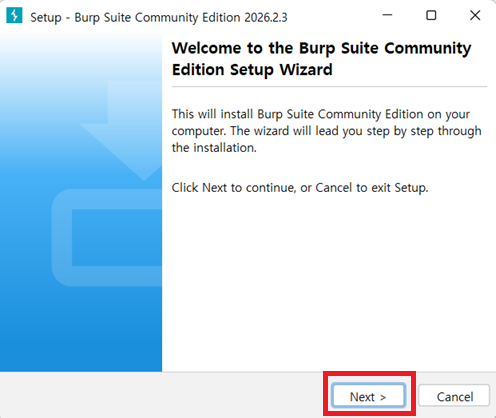Image resolution: width=496 pixels, height=418 pixels.
Task: Click the download arrow graphic in banner
Action: click(125, 130)
